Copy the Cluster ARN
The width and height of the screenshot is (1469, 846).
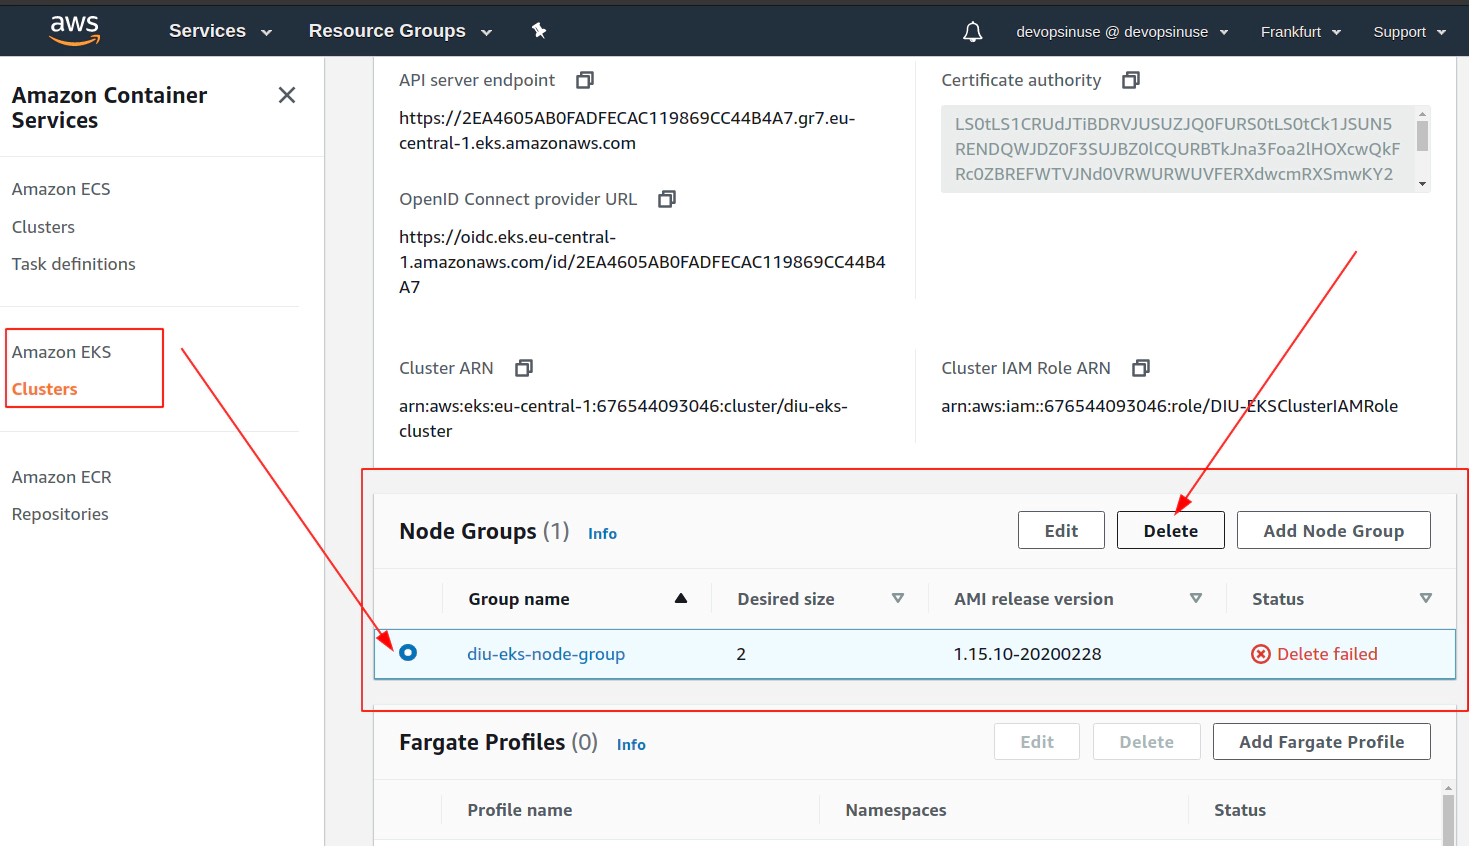click(x=524, y=368)
